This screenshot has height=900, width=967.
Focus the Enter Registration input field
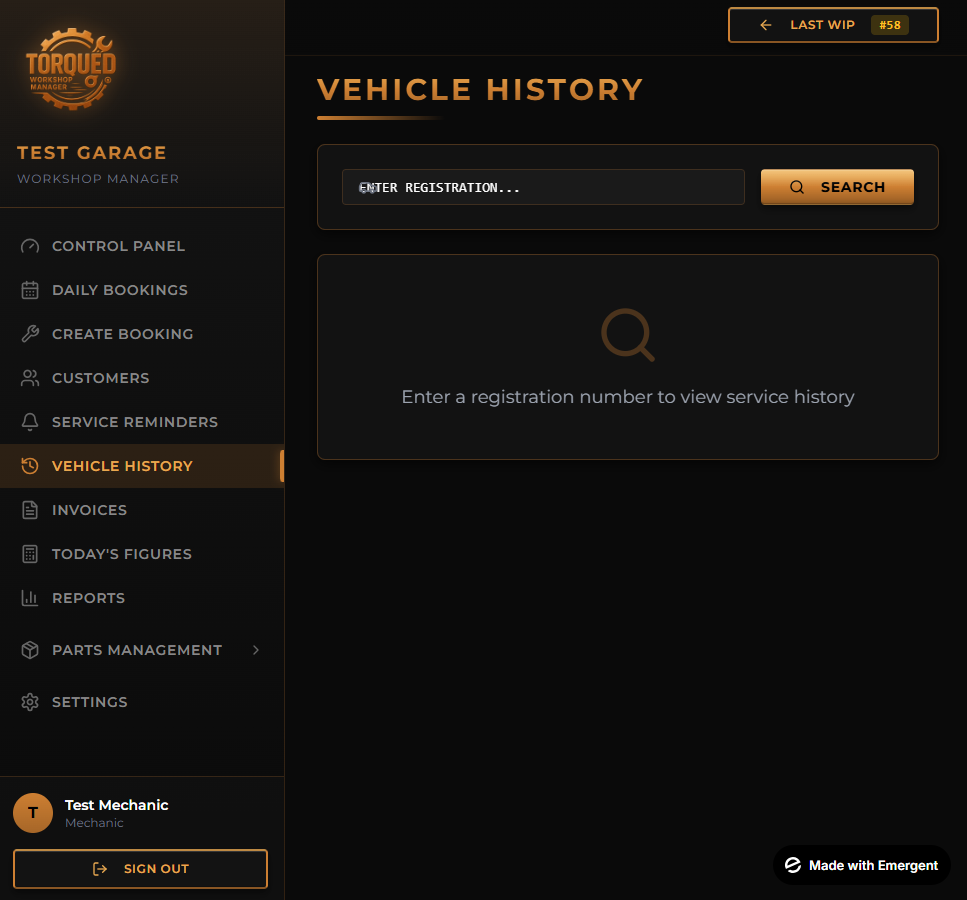(x=543, y=187)
